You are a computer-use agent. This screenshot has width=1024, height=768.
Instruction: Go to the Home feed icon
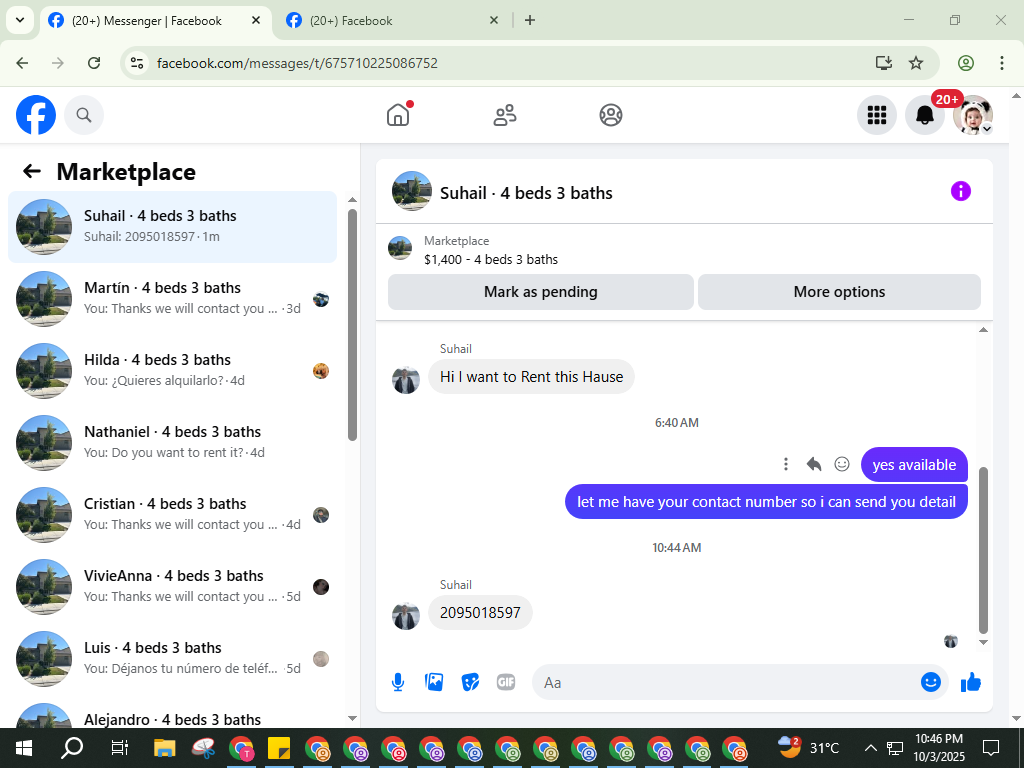point(398,115)
